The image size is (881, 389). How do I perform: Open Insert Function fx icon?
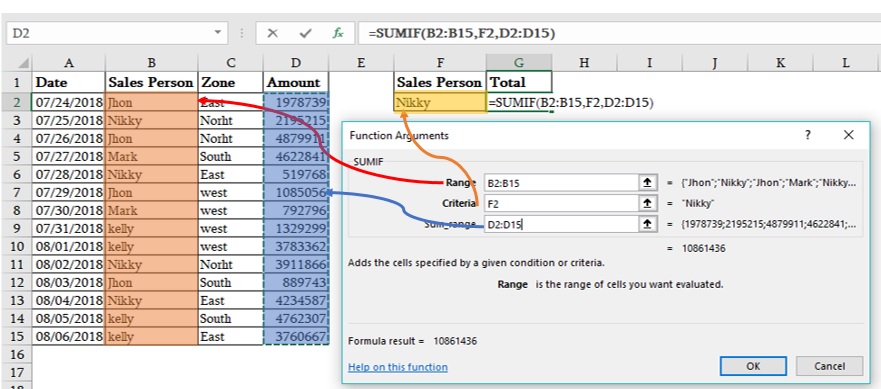[338, 34]
